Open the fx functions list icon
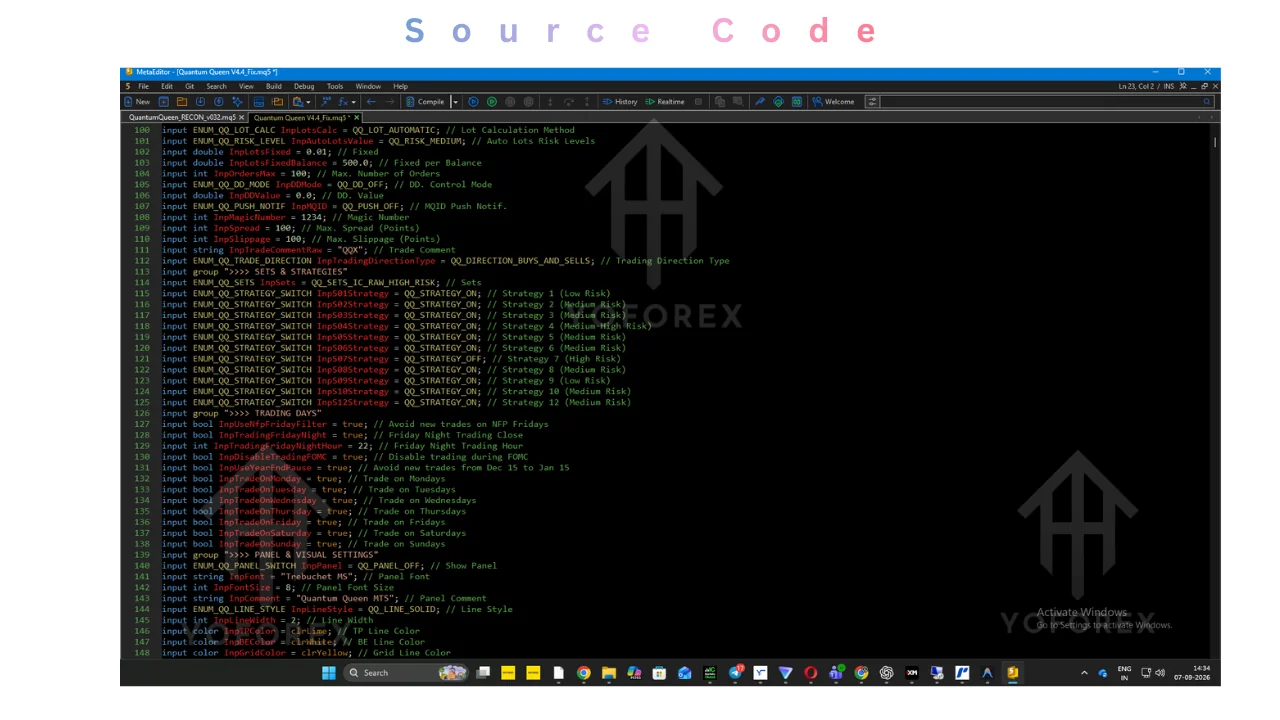 [x=343, y=101]
